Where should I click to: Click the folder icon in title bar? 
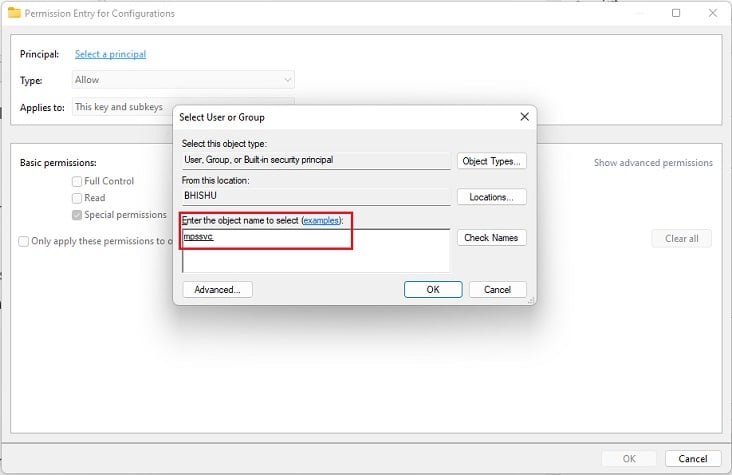point(14,13)
